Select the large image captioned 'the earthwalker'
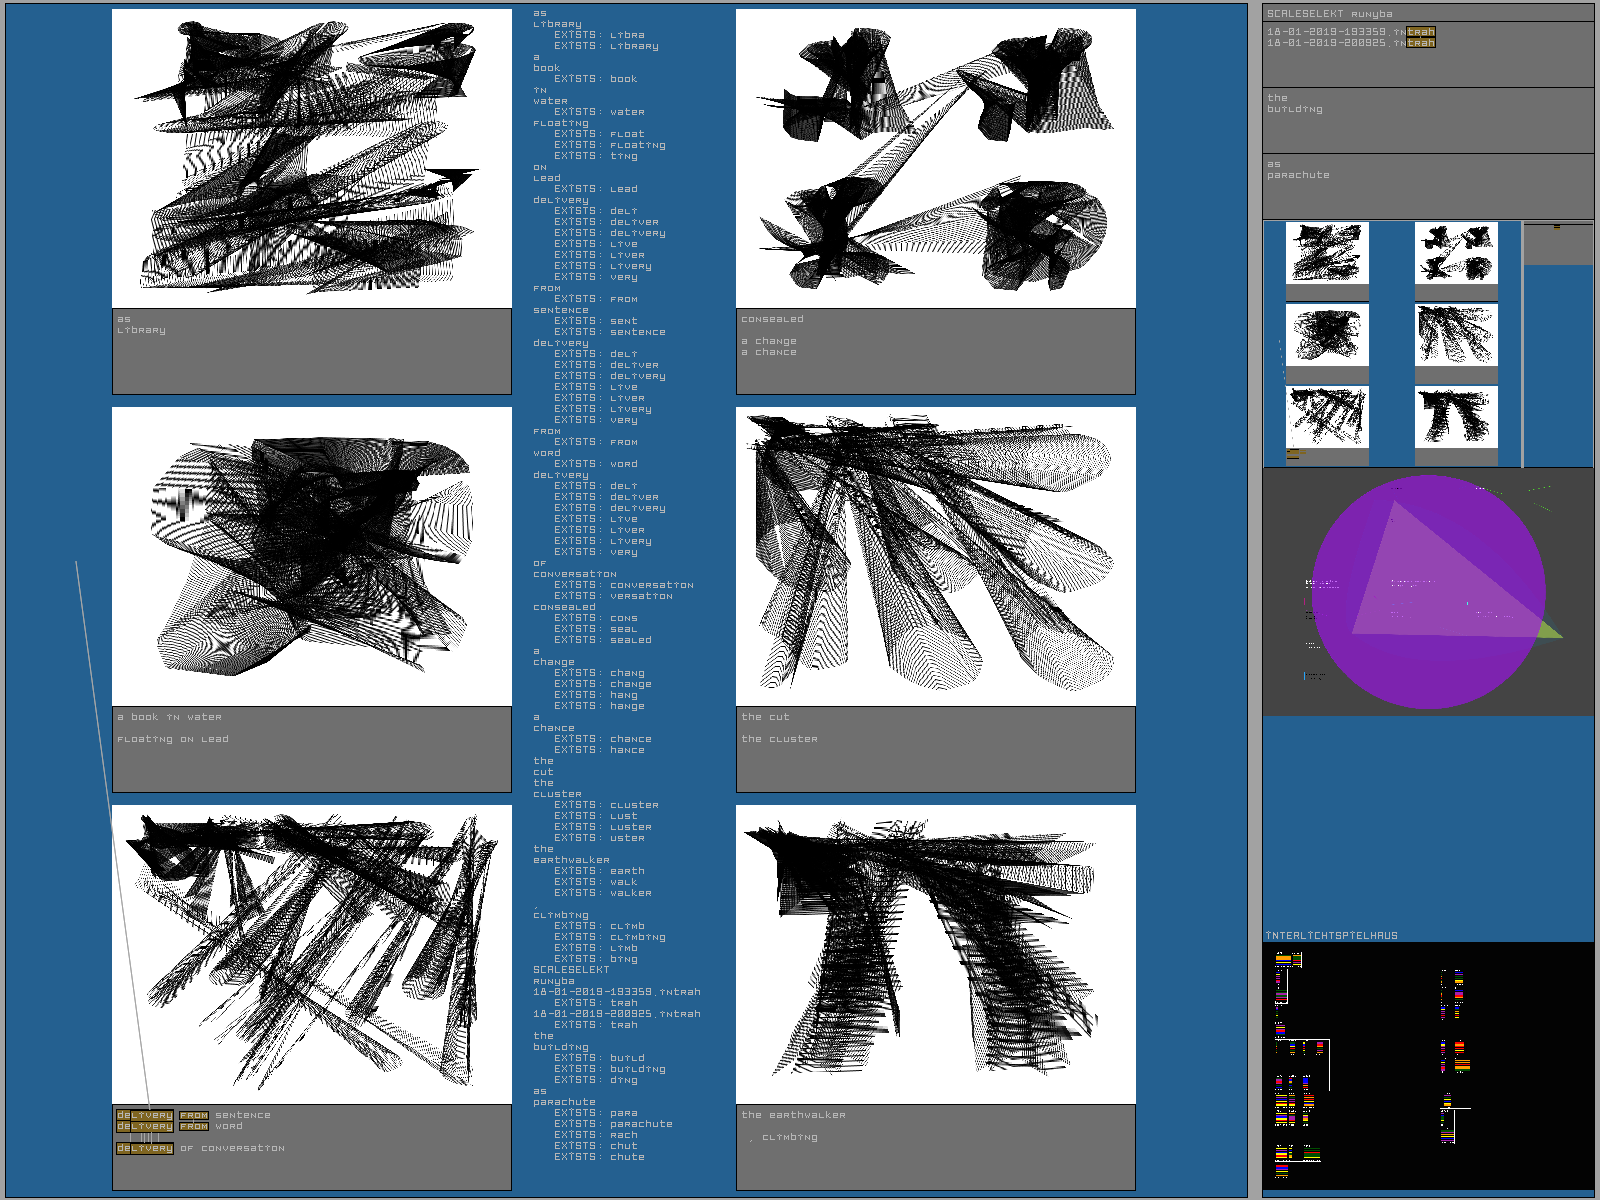 click(x=935, y=954)
